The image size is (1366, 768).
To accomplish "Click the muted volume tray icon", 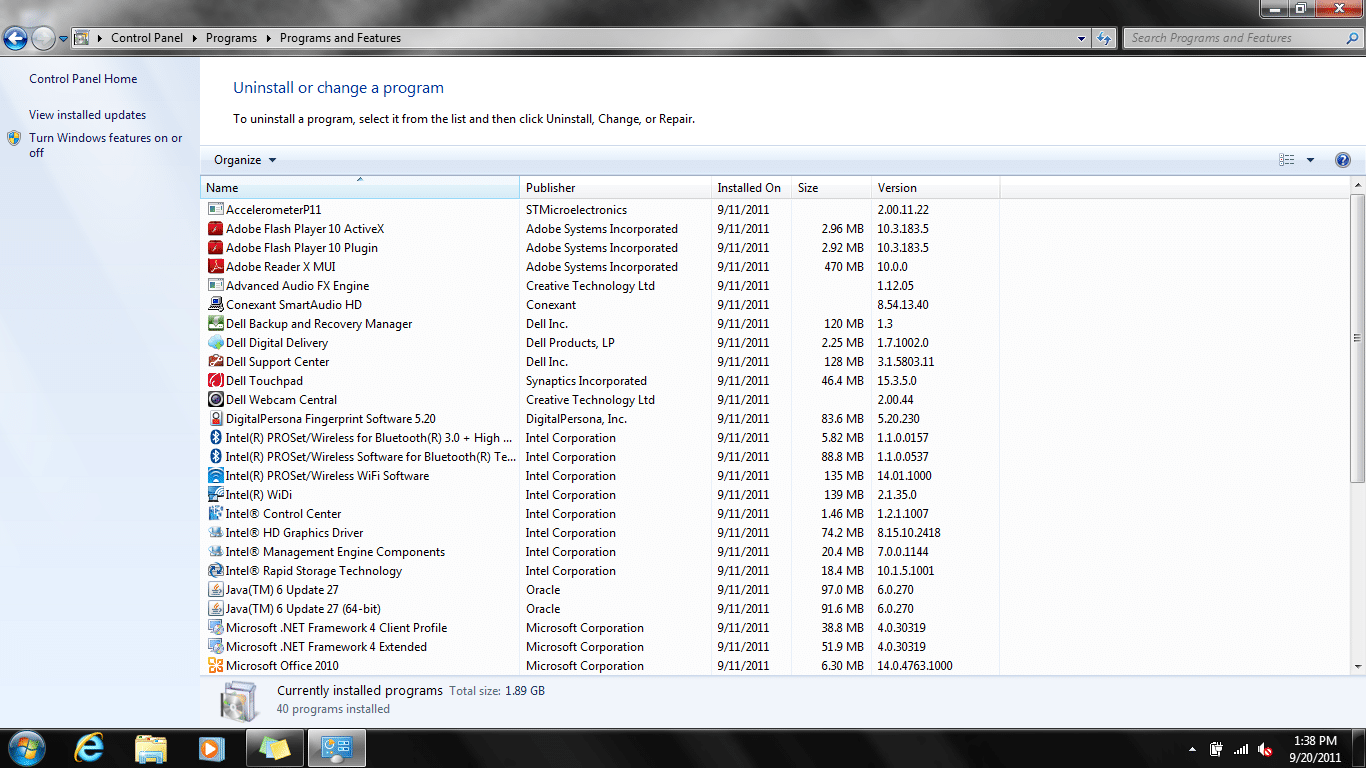I will pyautogui.click(x=1265, y=749).
